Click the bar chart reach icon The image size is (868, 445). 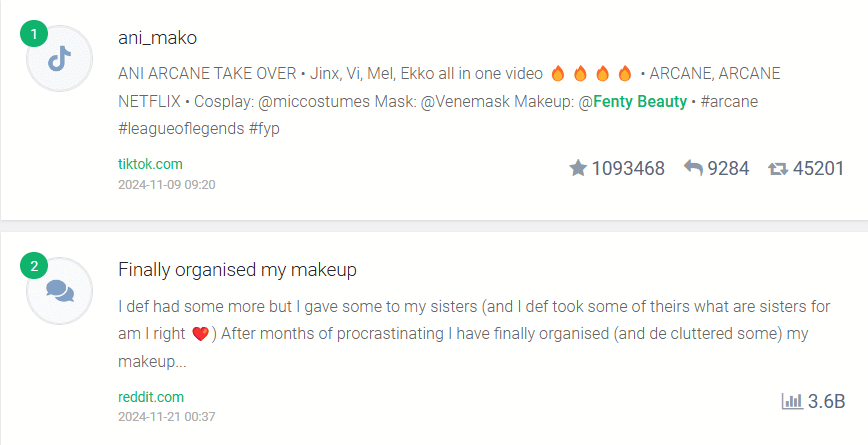792,401
